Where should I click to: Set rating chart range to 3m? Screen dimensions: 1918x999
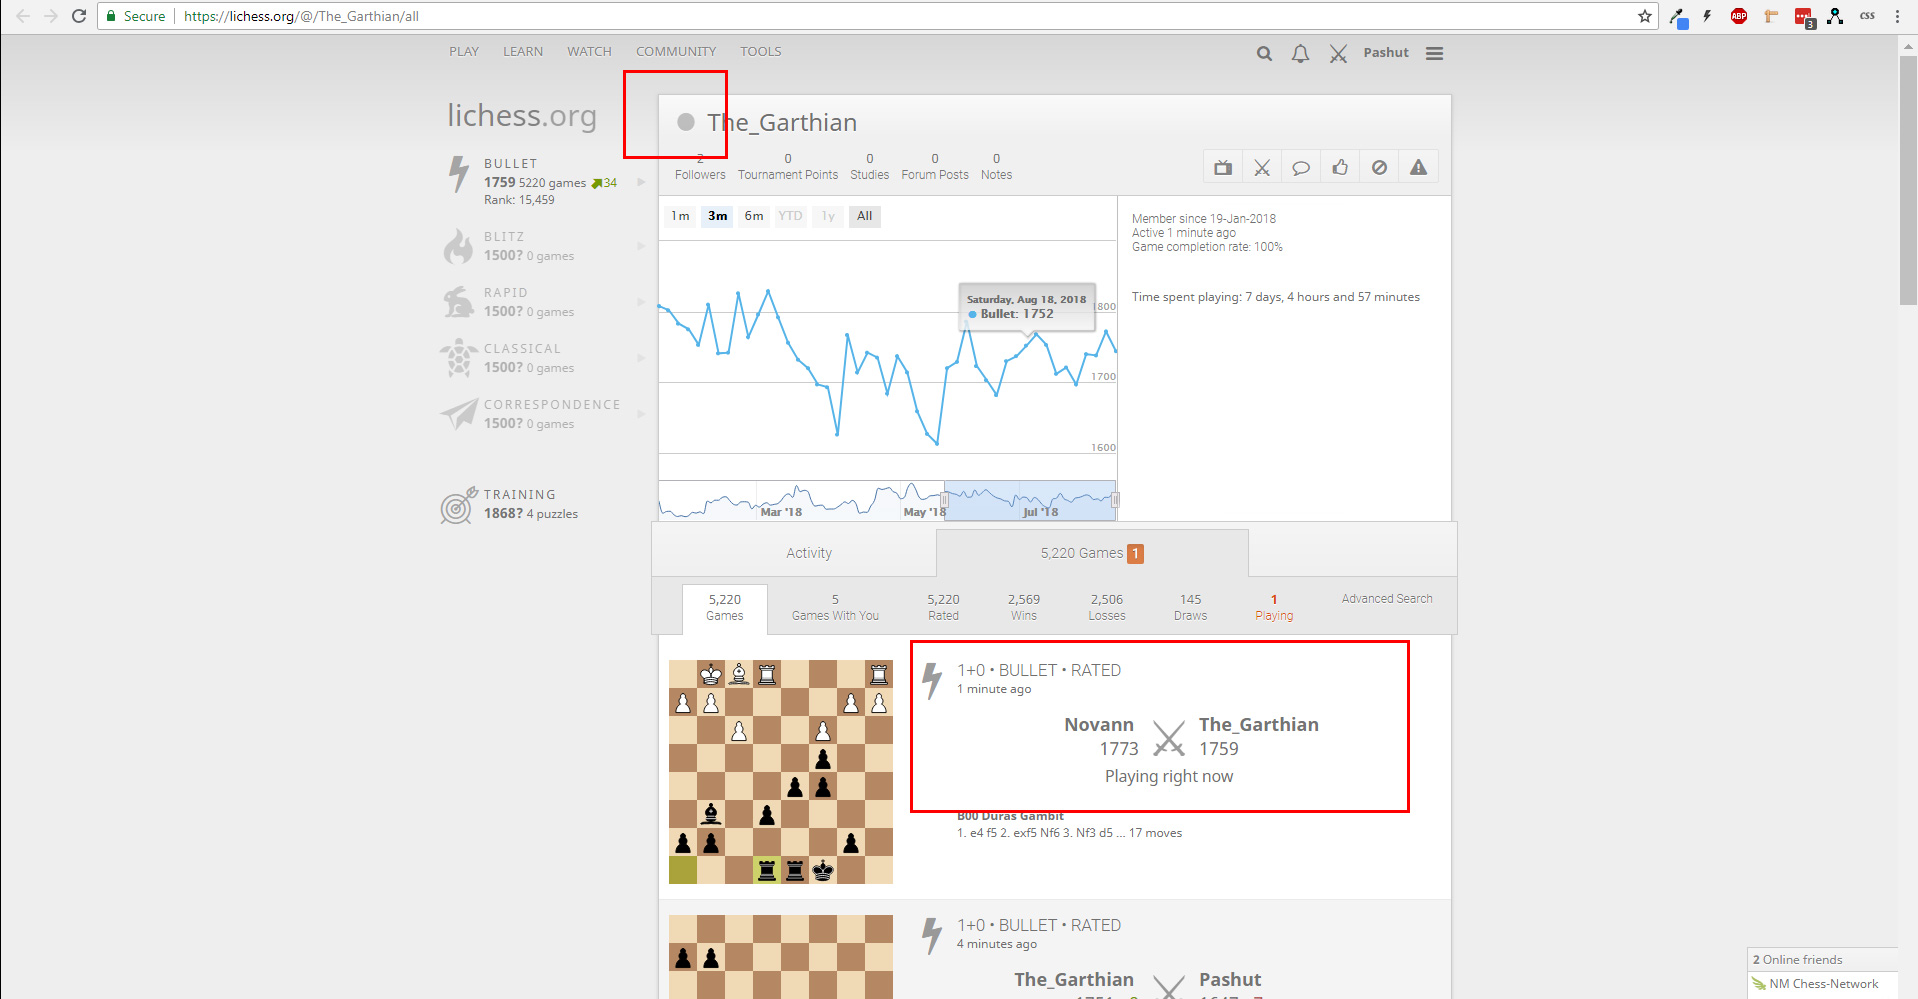click(718, 216)
